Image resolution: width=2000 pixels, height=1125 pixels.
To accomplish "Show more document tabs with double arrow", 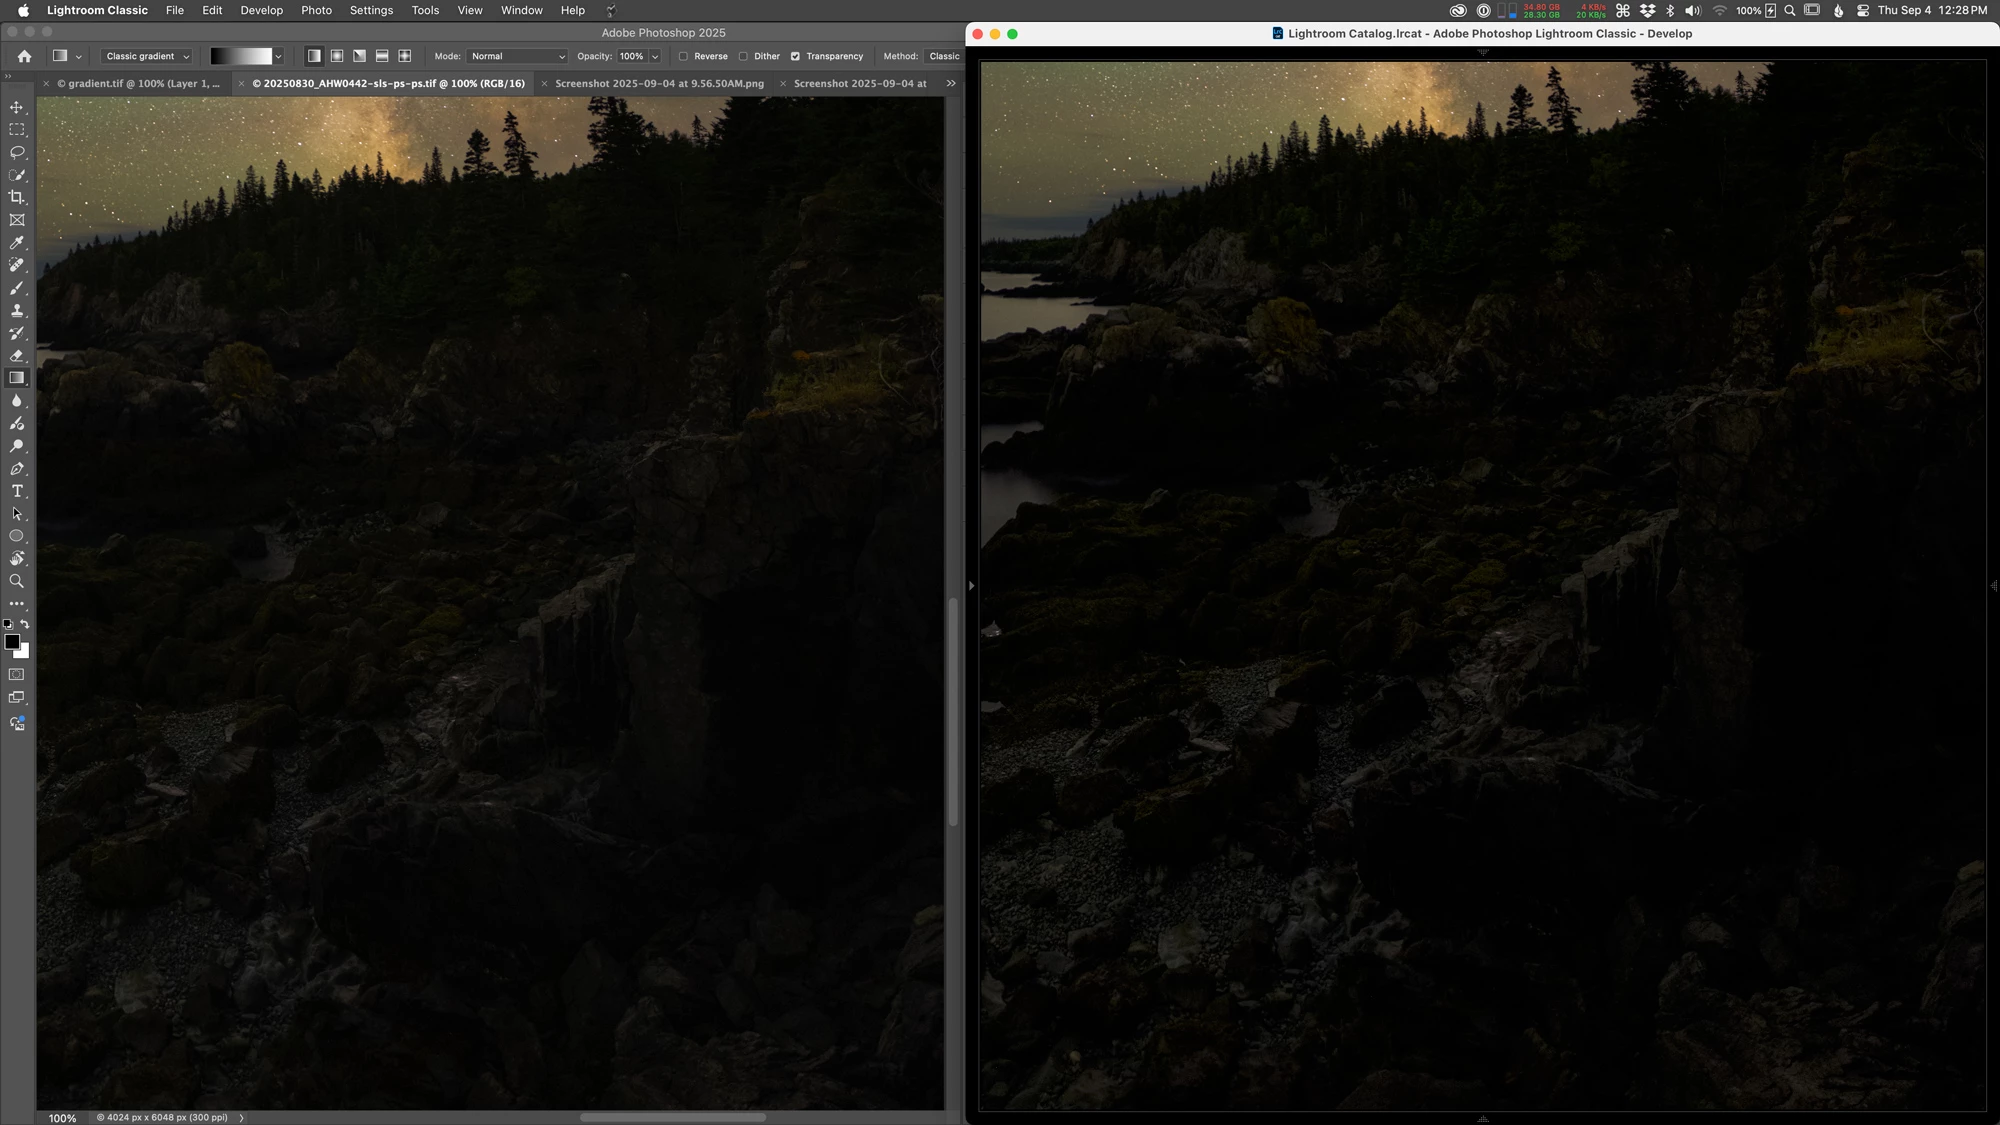I will pyautogui.click(x=951, y=84).
